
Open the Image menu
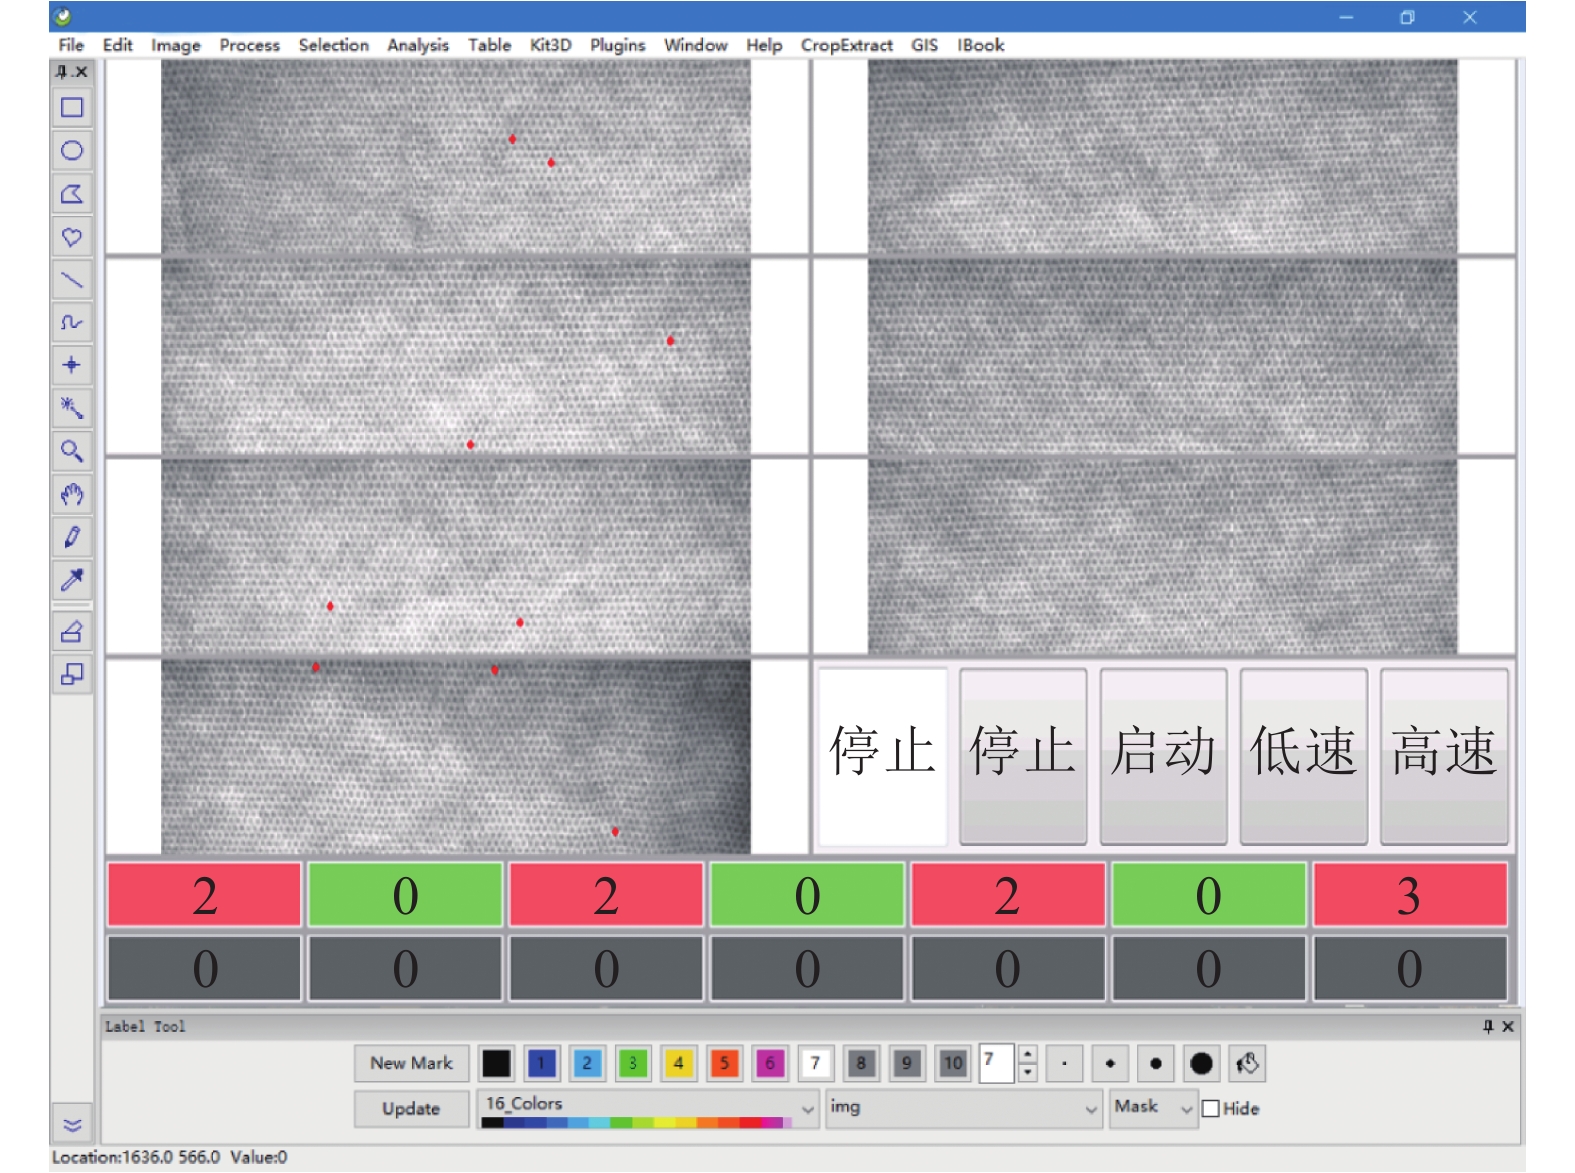point(176,45)
